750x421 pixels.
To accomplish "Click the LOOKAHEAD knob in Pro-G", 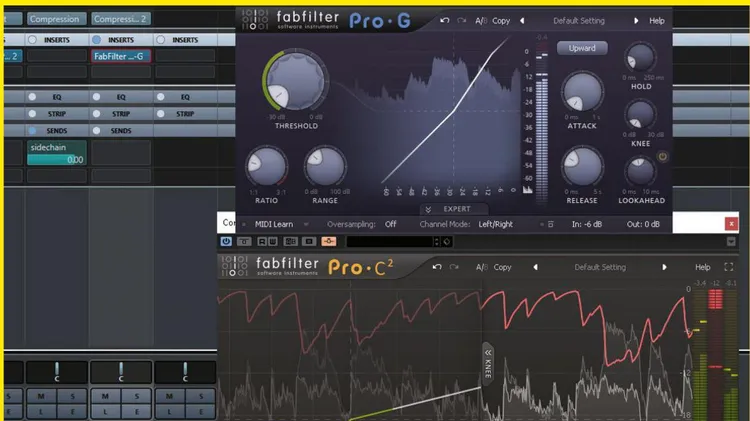I will click(x=640, y=171).
